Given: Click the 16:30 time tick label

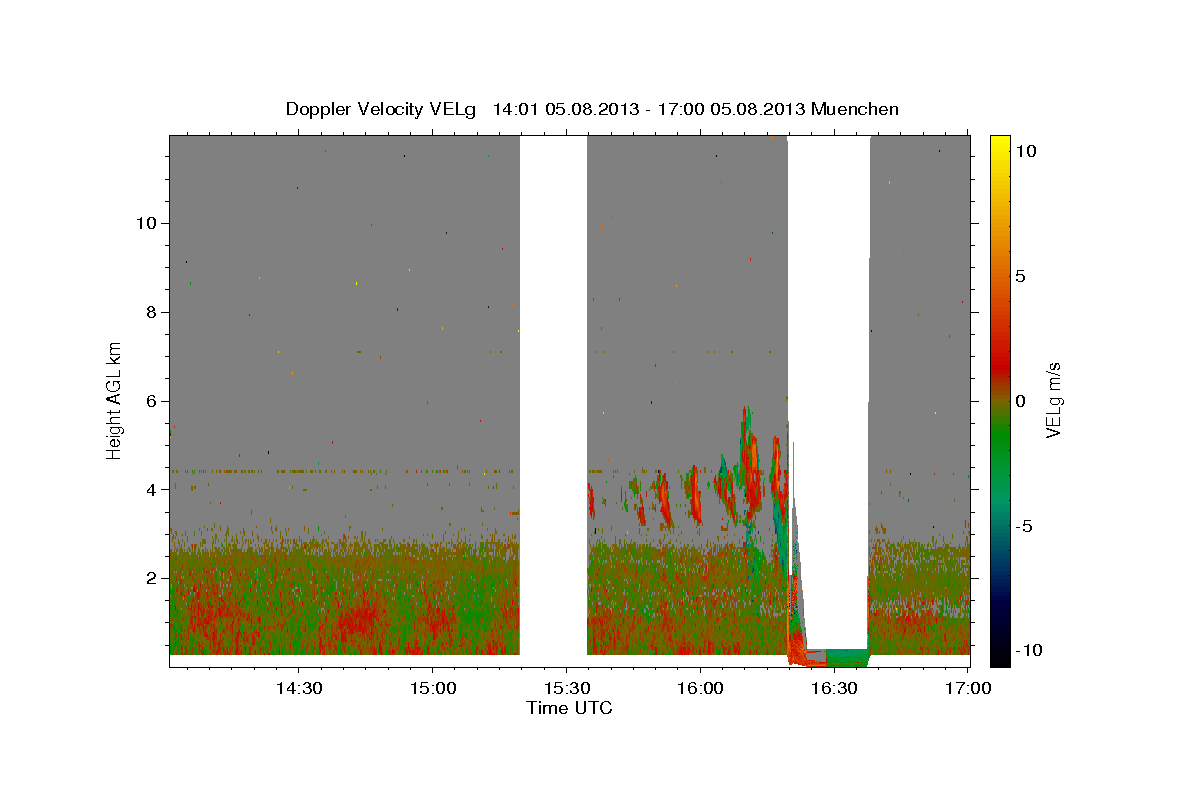Looking at the screenshot, I should click(x=834, y=688).
